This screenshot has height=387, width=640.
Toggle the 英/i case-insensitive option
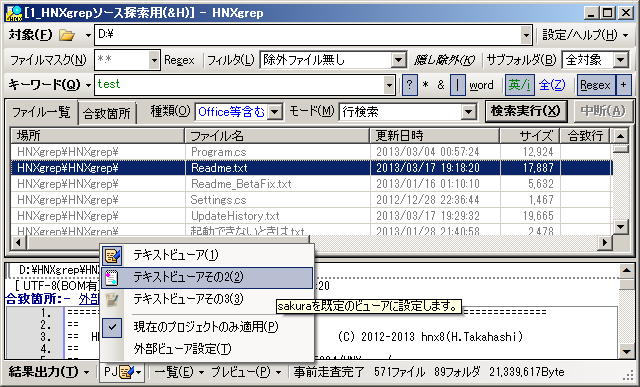point(519,85)
